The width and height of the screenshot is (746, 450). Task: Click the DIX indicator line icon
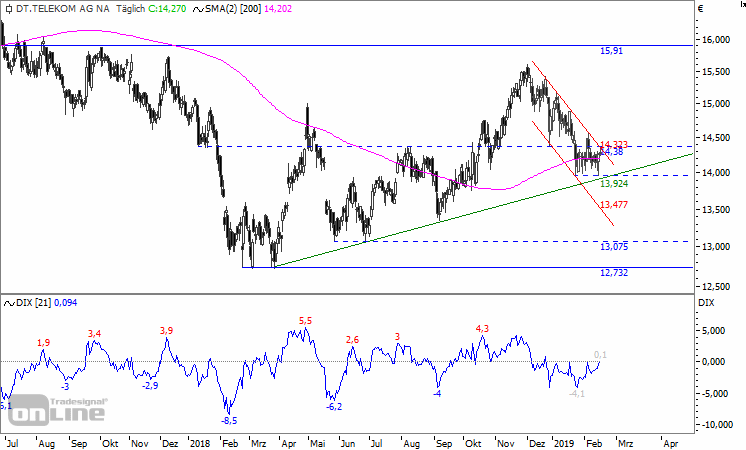click(9, 303)
